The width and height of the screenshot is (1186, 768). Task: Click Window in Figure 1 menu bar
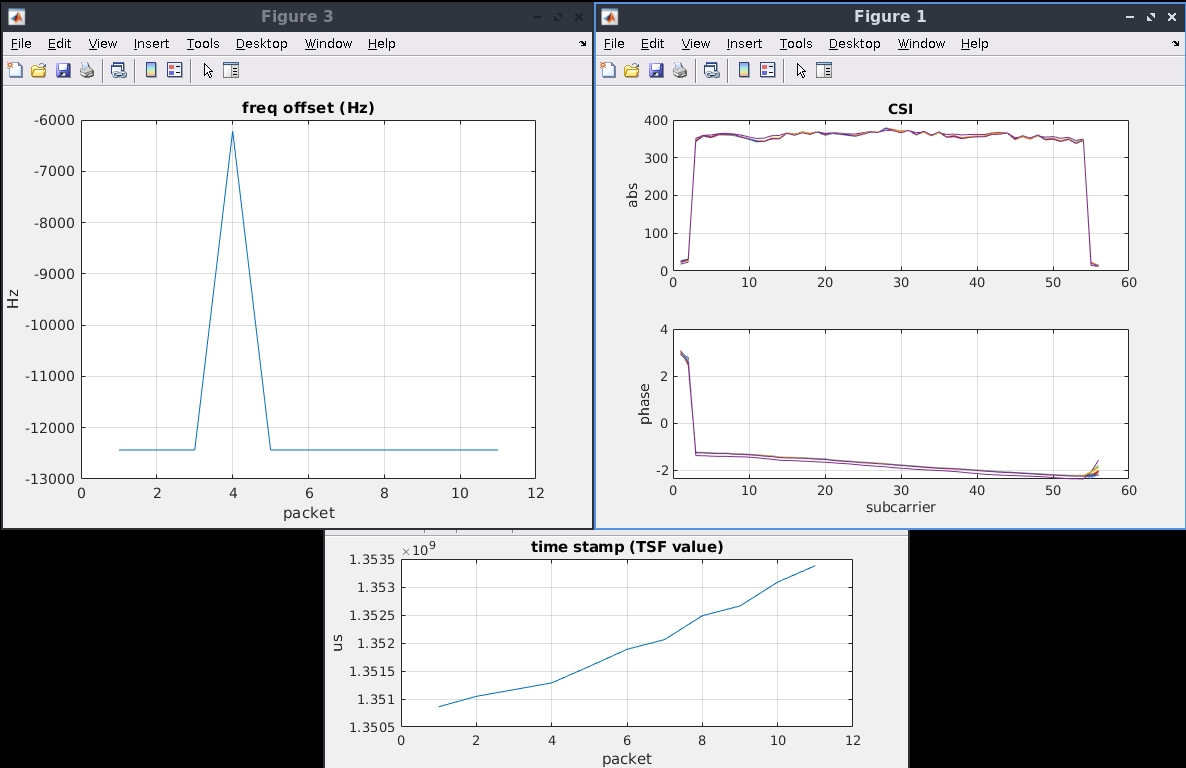(x=921, y=44)
